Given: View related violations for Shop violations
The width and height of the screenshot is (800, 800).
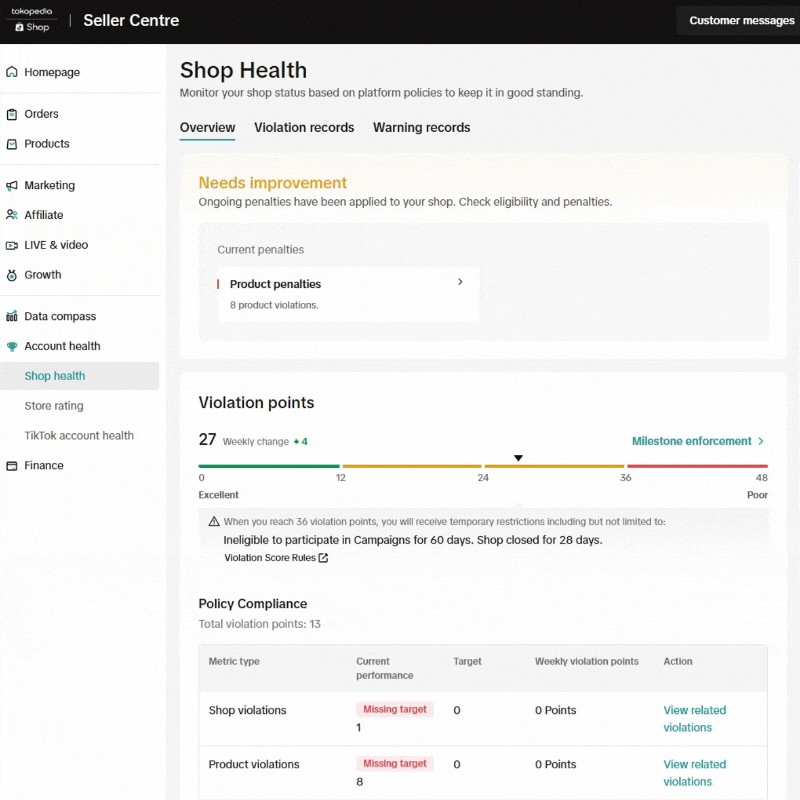Looking at the screenshot, I should tap(694, 719).
